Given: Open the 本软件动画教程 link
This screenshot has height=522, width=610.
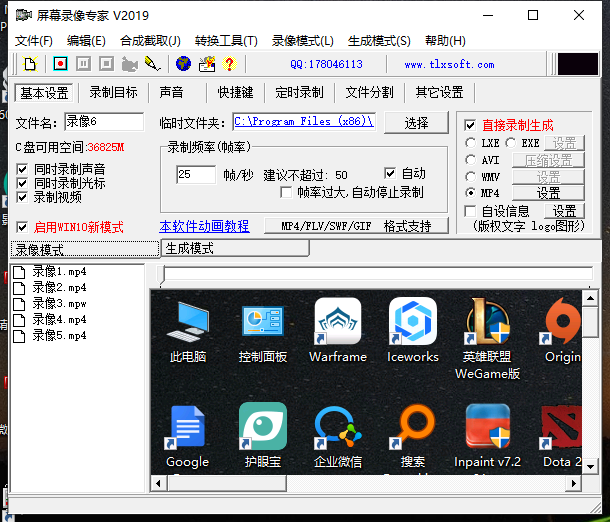Looking at the screenshot, I should pyautogui.click(x=204, y=226).
